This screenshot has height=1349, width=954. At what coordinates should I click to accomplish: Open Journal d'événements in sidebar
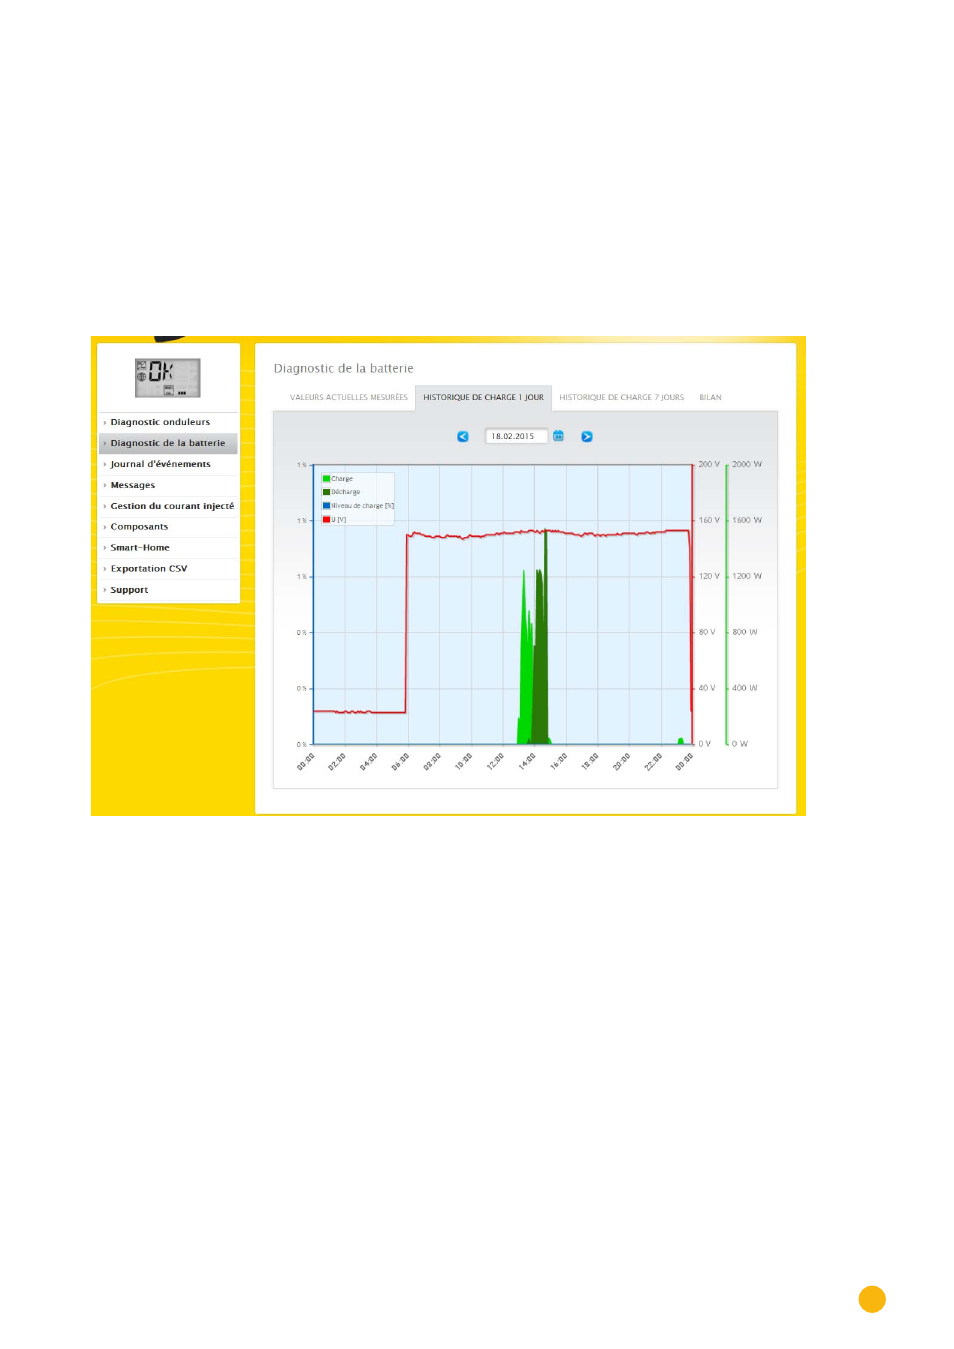168,464
